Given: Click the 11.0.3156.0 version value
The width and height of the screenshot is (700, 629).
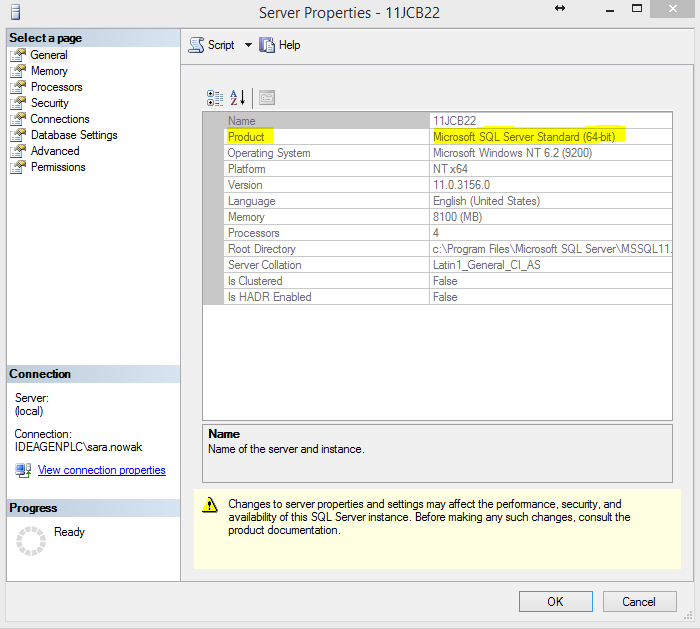Looking at the screenshot, I should coord(461,185).
